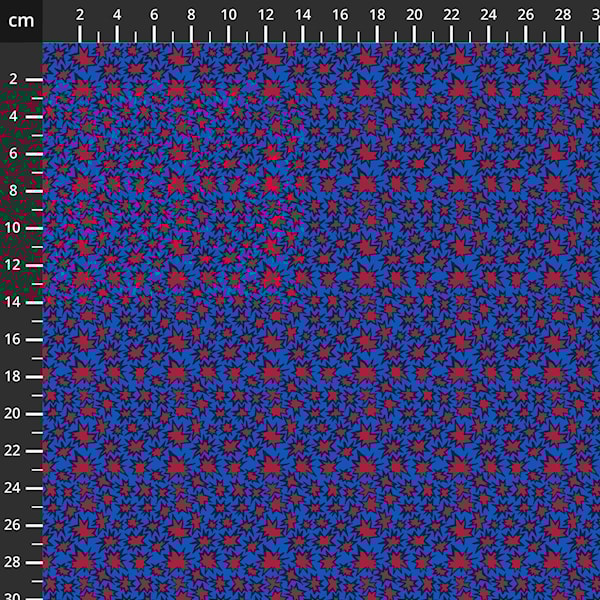The image size is (600, 600).
Task: Click the 28 mark on the top ruler
Action: pyautogui.click(x=563, y=34)
